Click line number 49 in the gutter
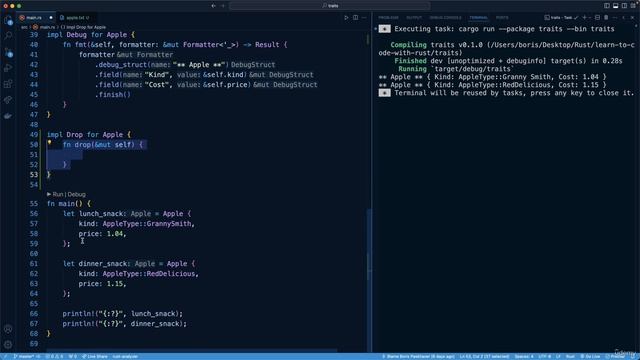640x360 pixels. [x=33, y=135]
